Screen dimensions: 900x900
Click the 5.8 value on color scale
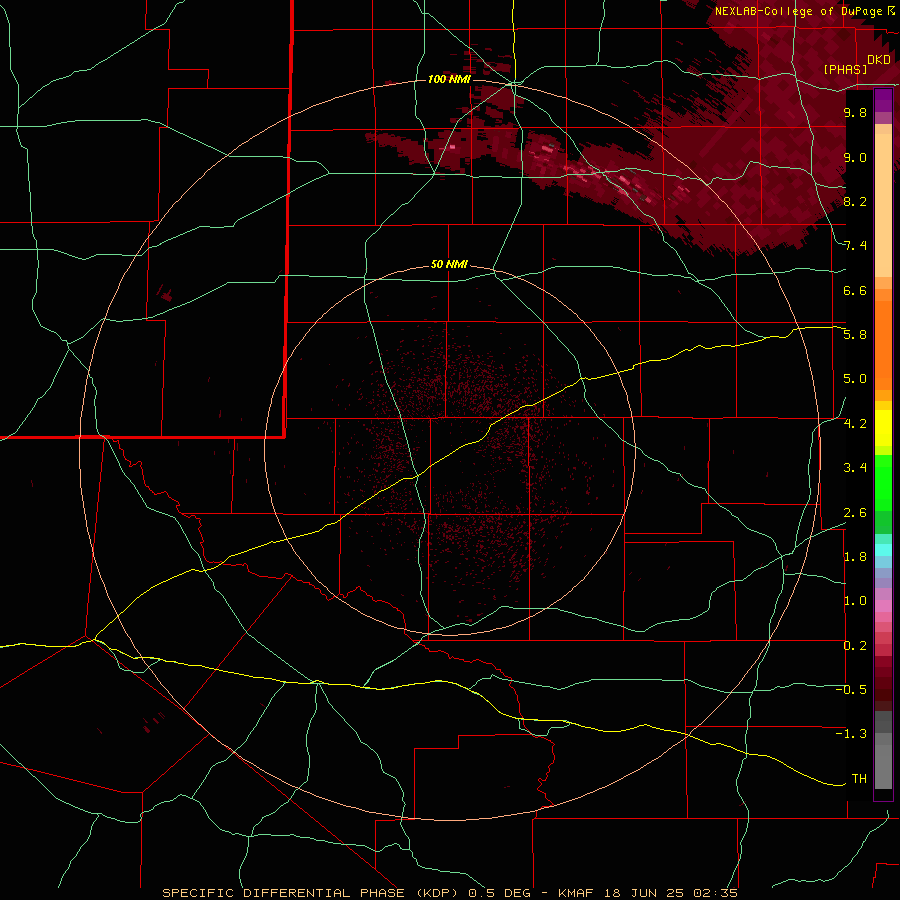[x=855, y=335]
